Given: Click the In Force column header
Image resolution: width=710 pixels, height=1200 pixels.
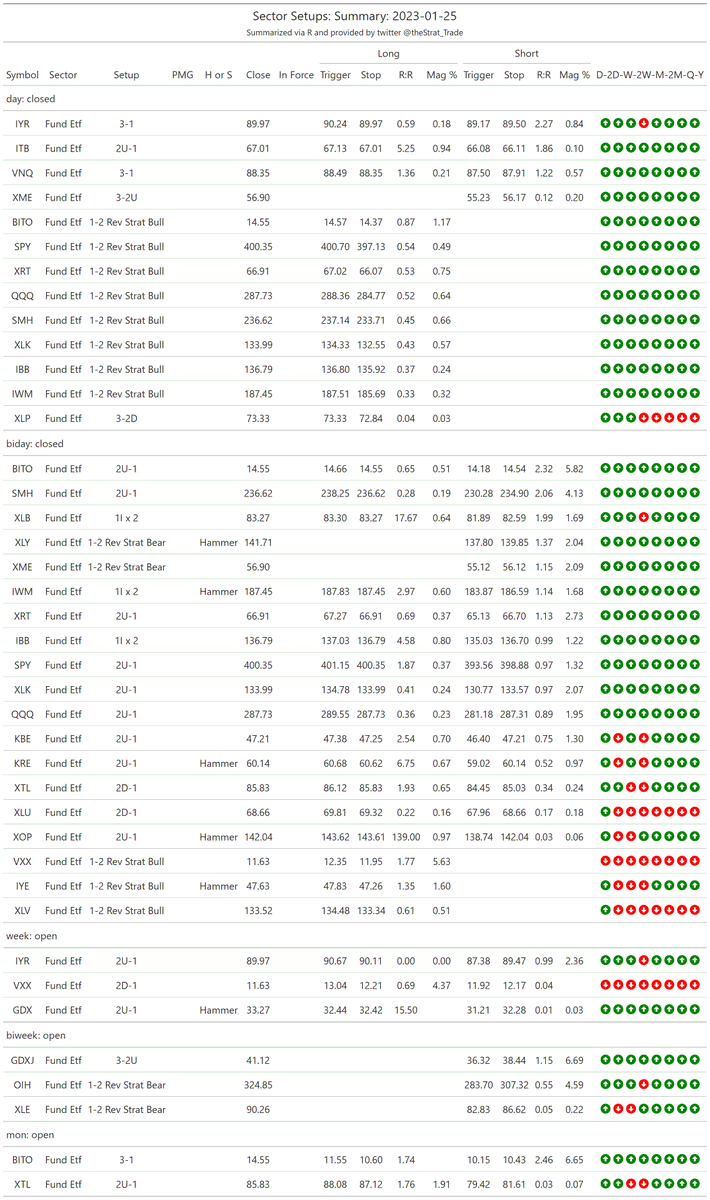Looking at the screenshot, I should click(296, 75).
